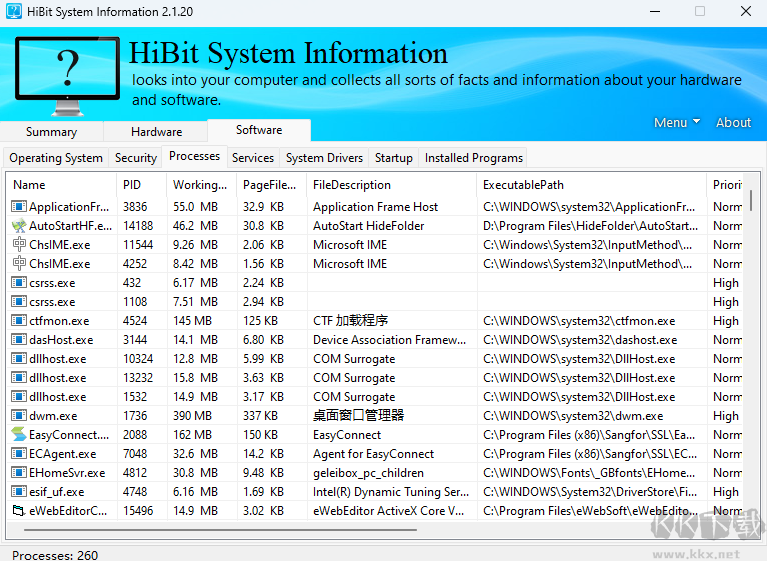Click the 'geleibox_pc_children' description

368,473
